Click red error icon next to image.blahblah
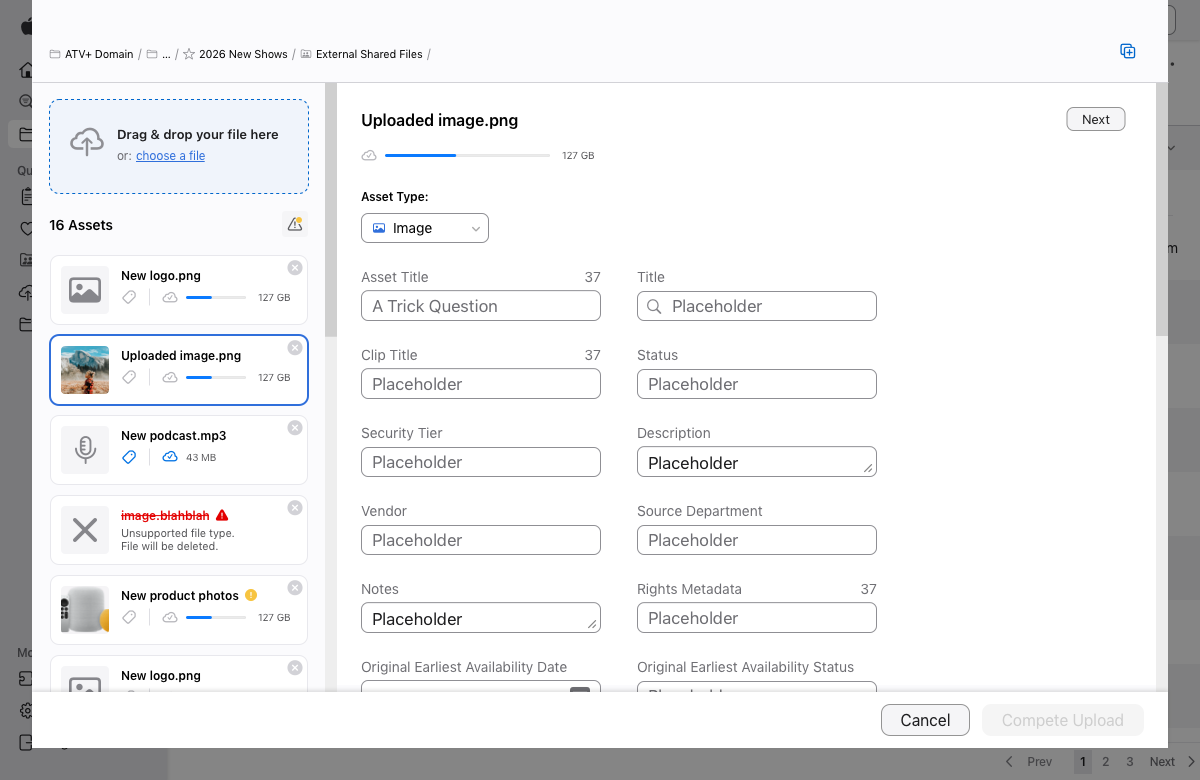Image resolution: width=1200 pixels, height=780 pixels. click(x=222, y=515)
